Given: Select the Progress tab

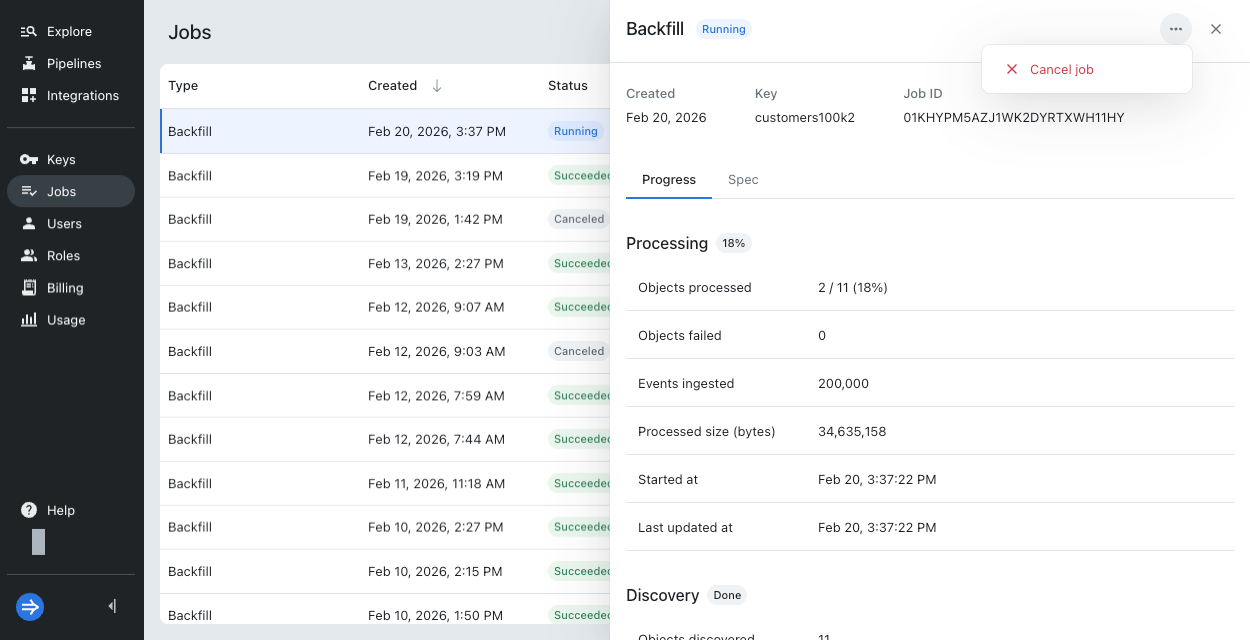Looking at the screenshot, I should pos(668,180).
